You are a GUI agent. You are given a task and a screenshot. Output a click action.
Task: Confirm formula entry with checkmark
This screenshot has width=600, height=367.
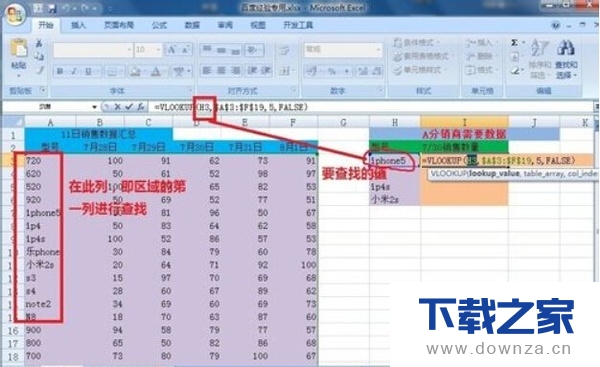[x=128, y=107]
